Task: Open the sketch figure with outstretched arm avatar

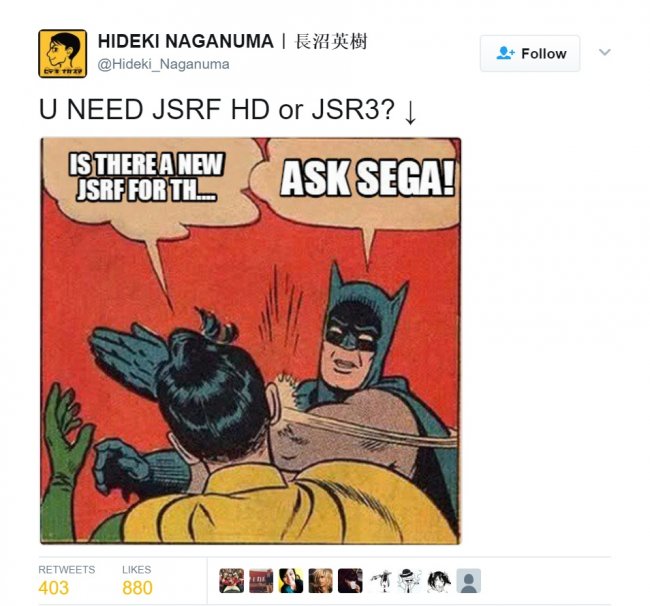Action: (380, 581)
